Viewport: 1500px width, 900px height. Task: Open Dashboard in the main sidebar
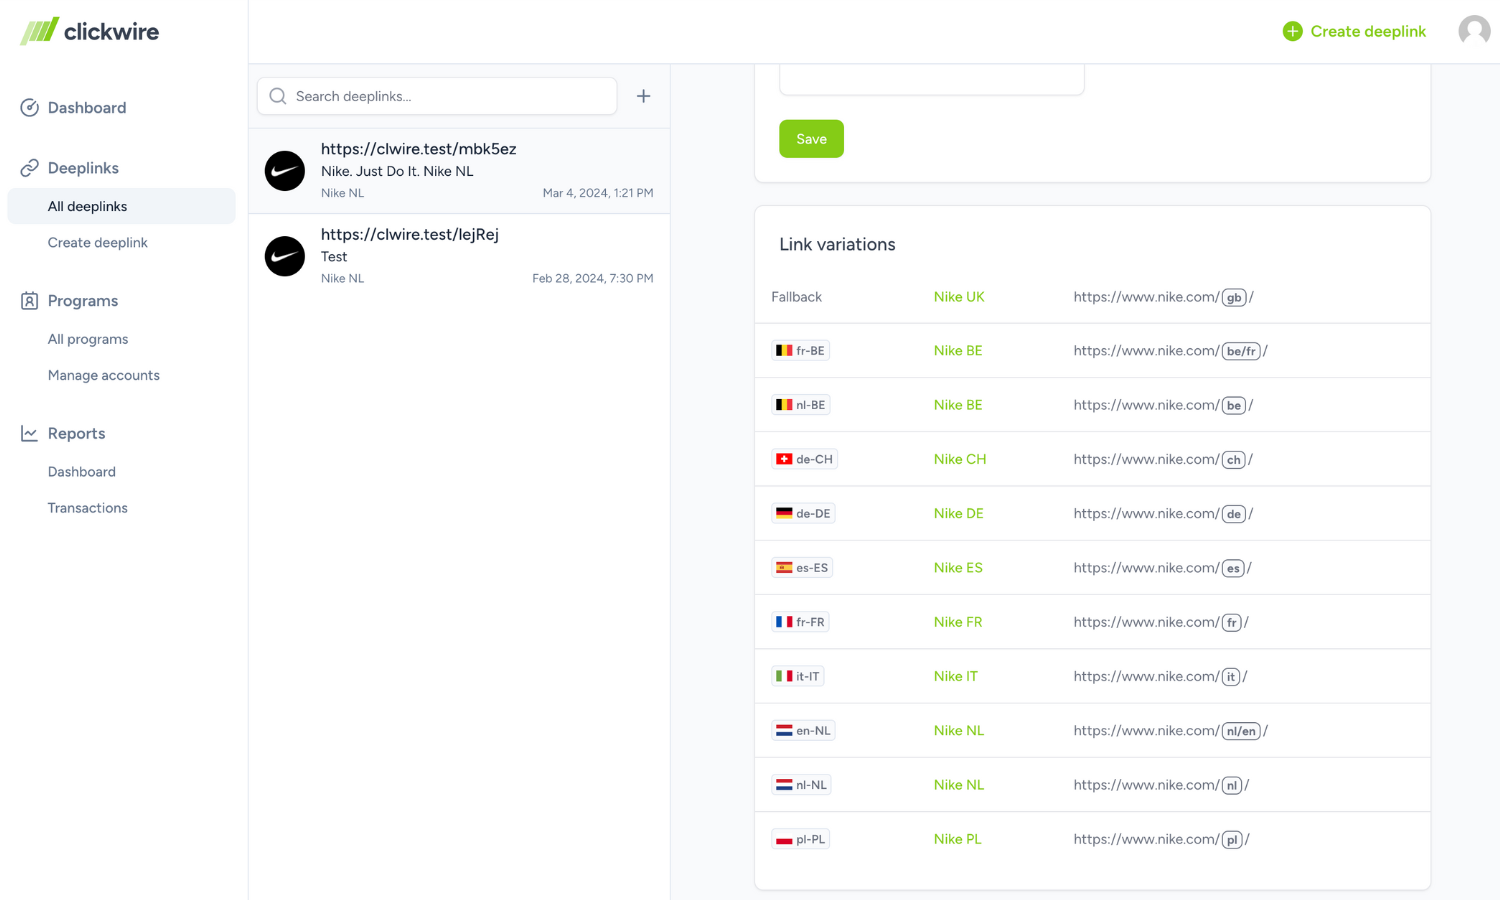coord(87,108)
